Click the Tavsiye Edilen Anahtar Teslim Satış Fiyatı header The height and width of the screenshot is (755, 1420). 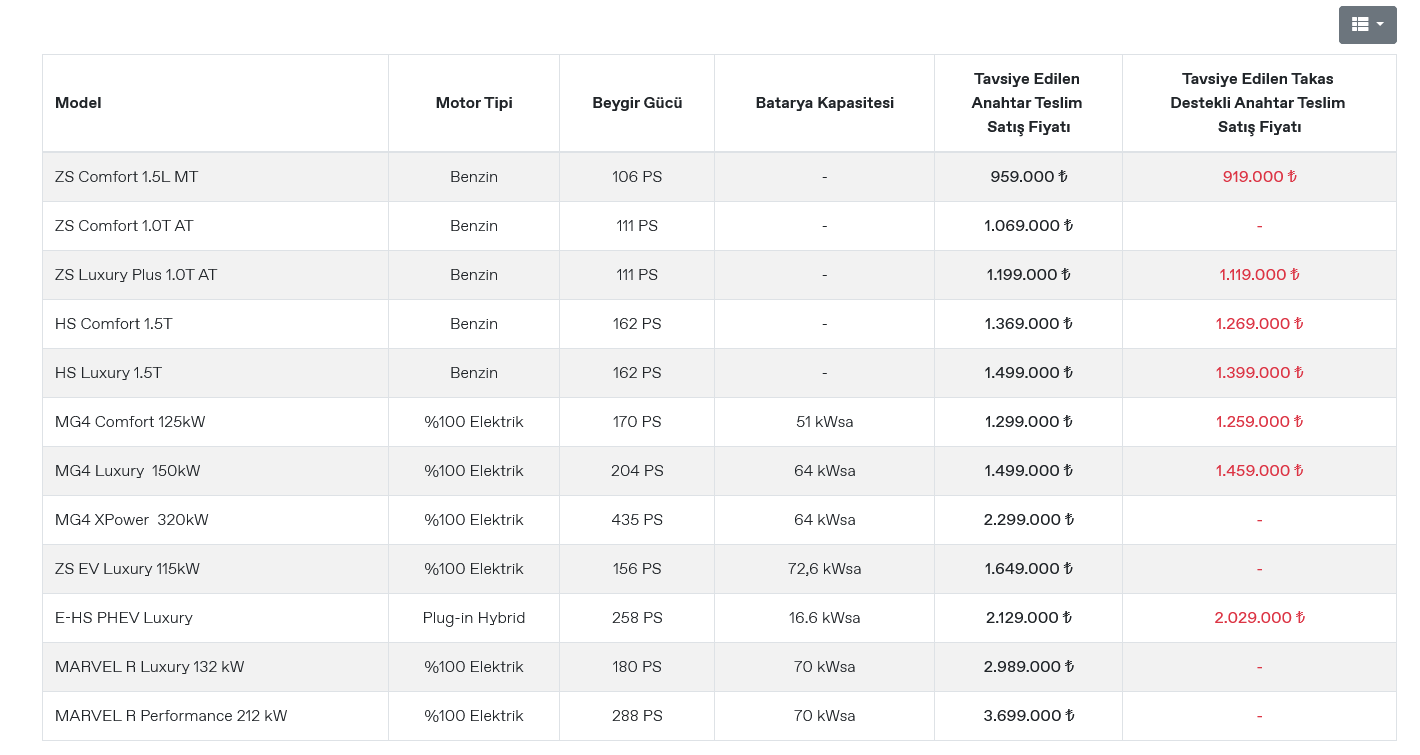pos(1027,103)
